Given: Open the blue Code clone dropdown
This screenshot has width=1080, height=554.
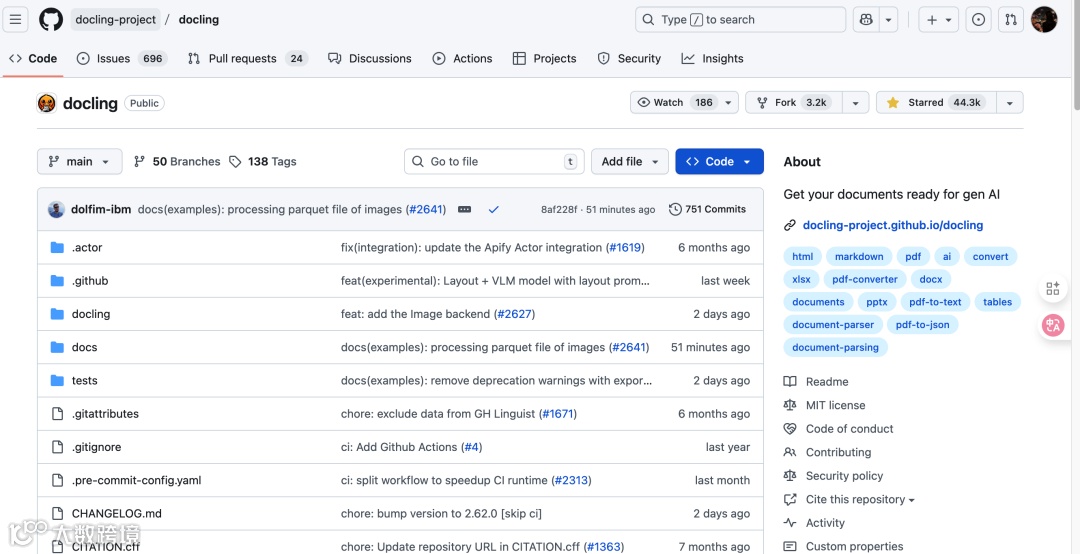Looking at the screenshot, I should (x=719, y=161).
